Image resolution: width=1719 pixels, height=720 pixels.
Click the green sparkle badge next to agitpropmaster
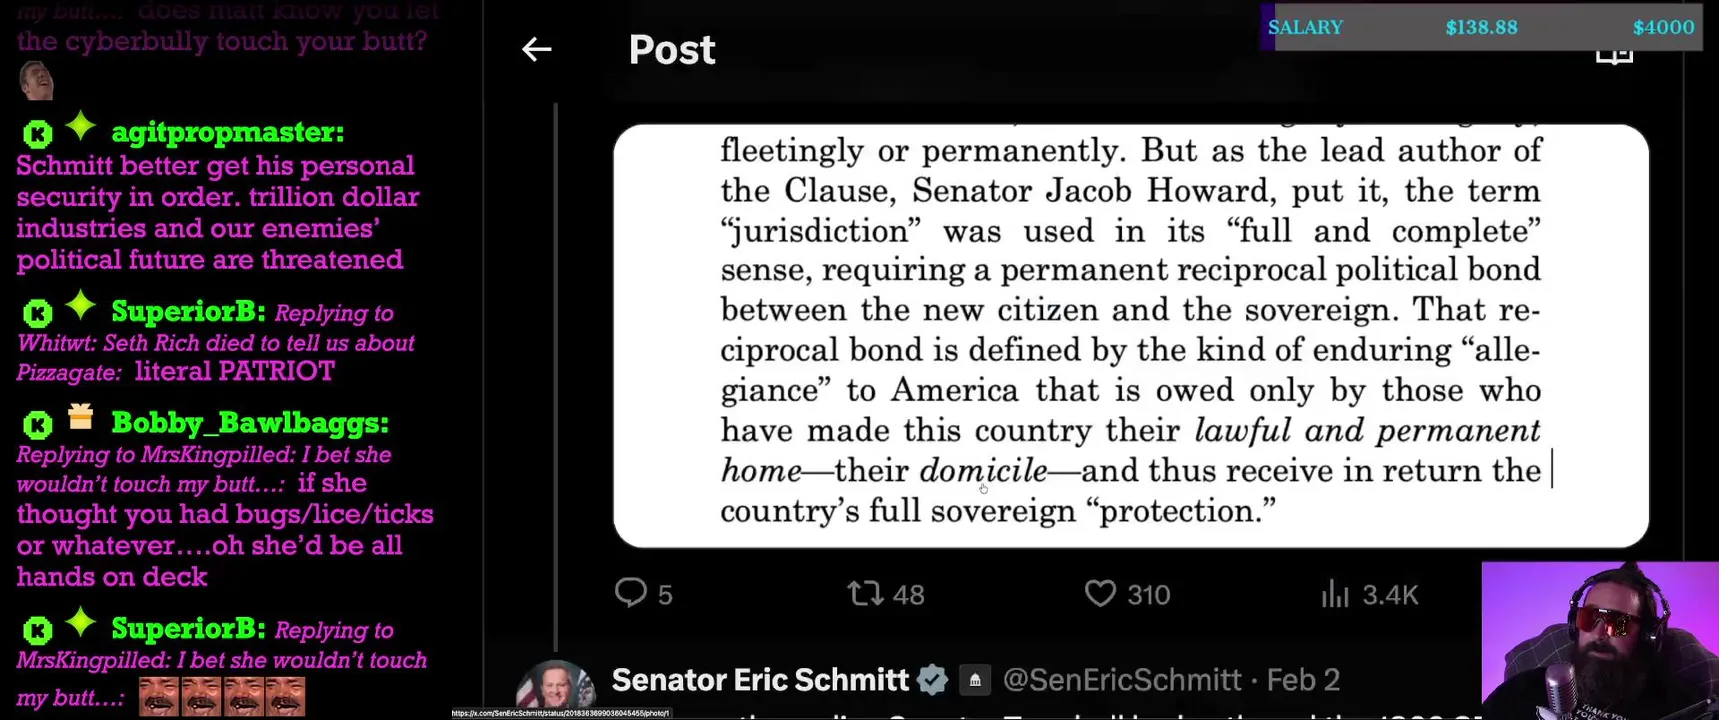point(80,127)
